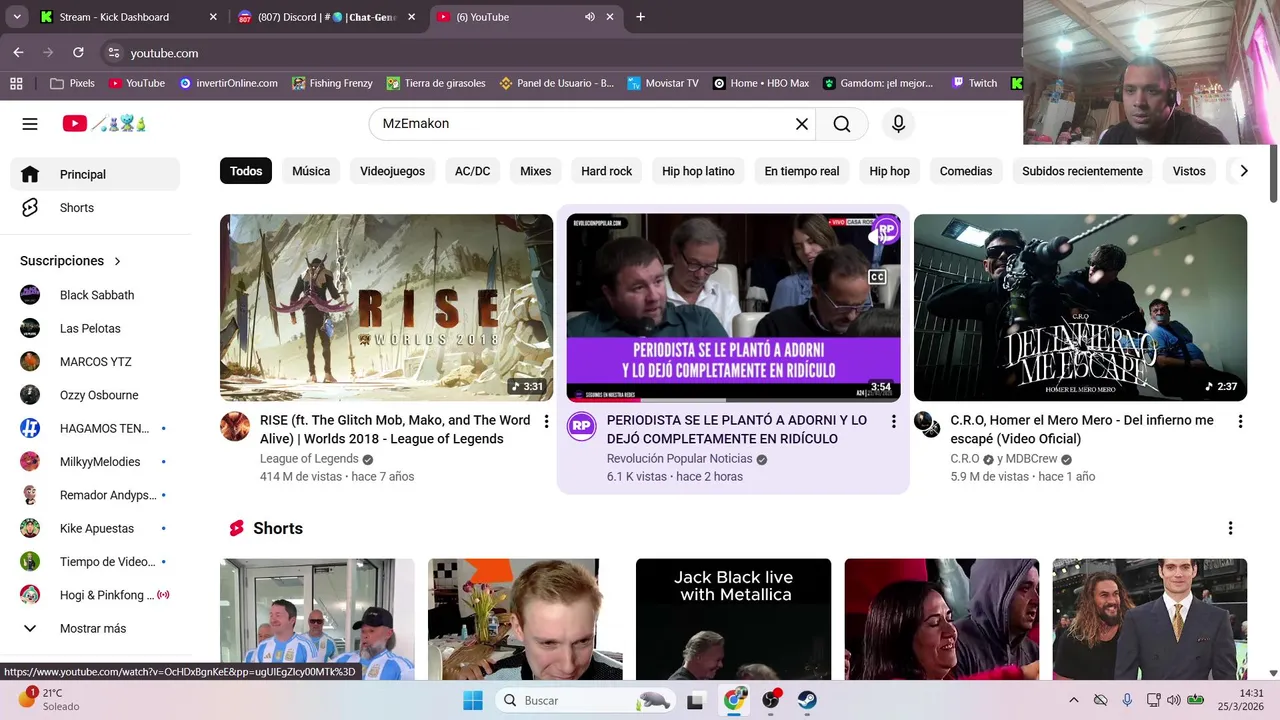Click the Revolución Popular RP avatar
This screenshot has width=1280, height=720.
(582, 427)
